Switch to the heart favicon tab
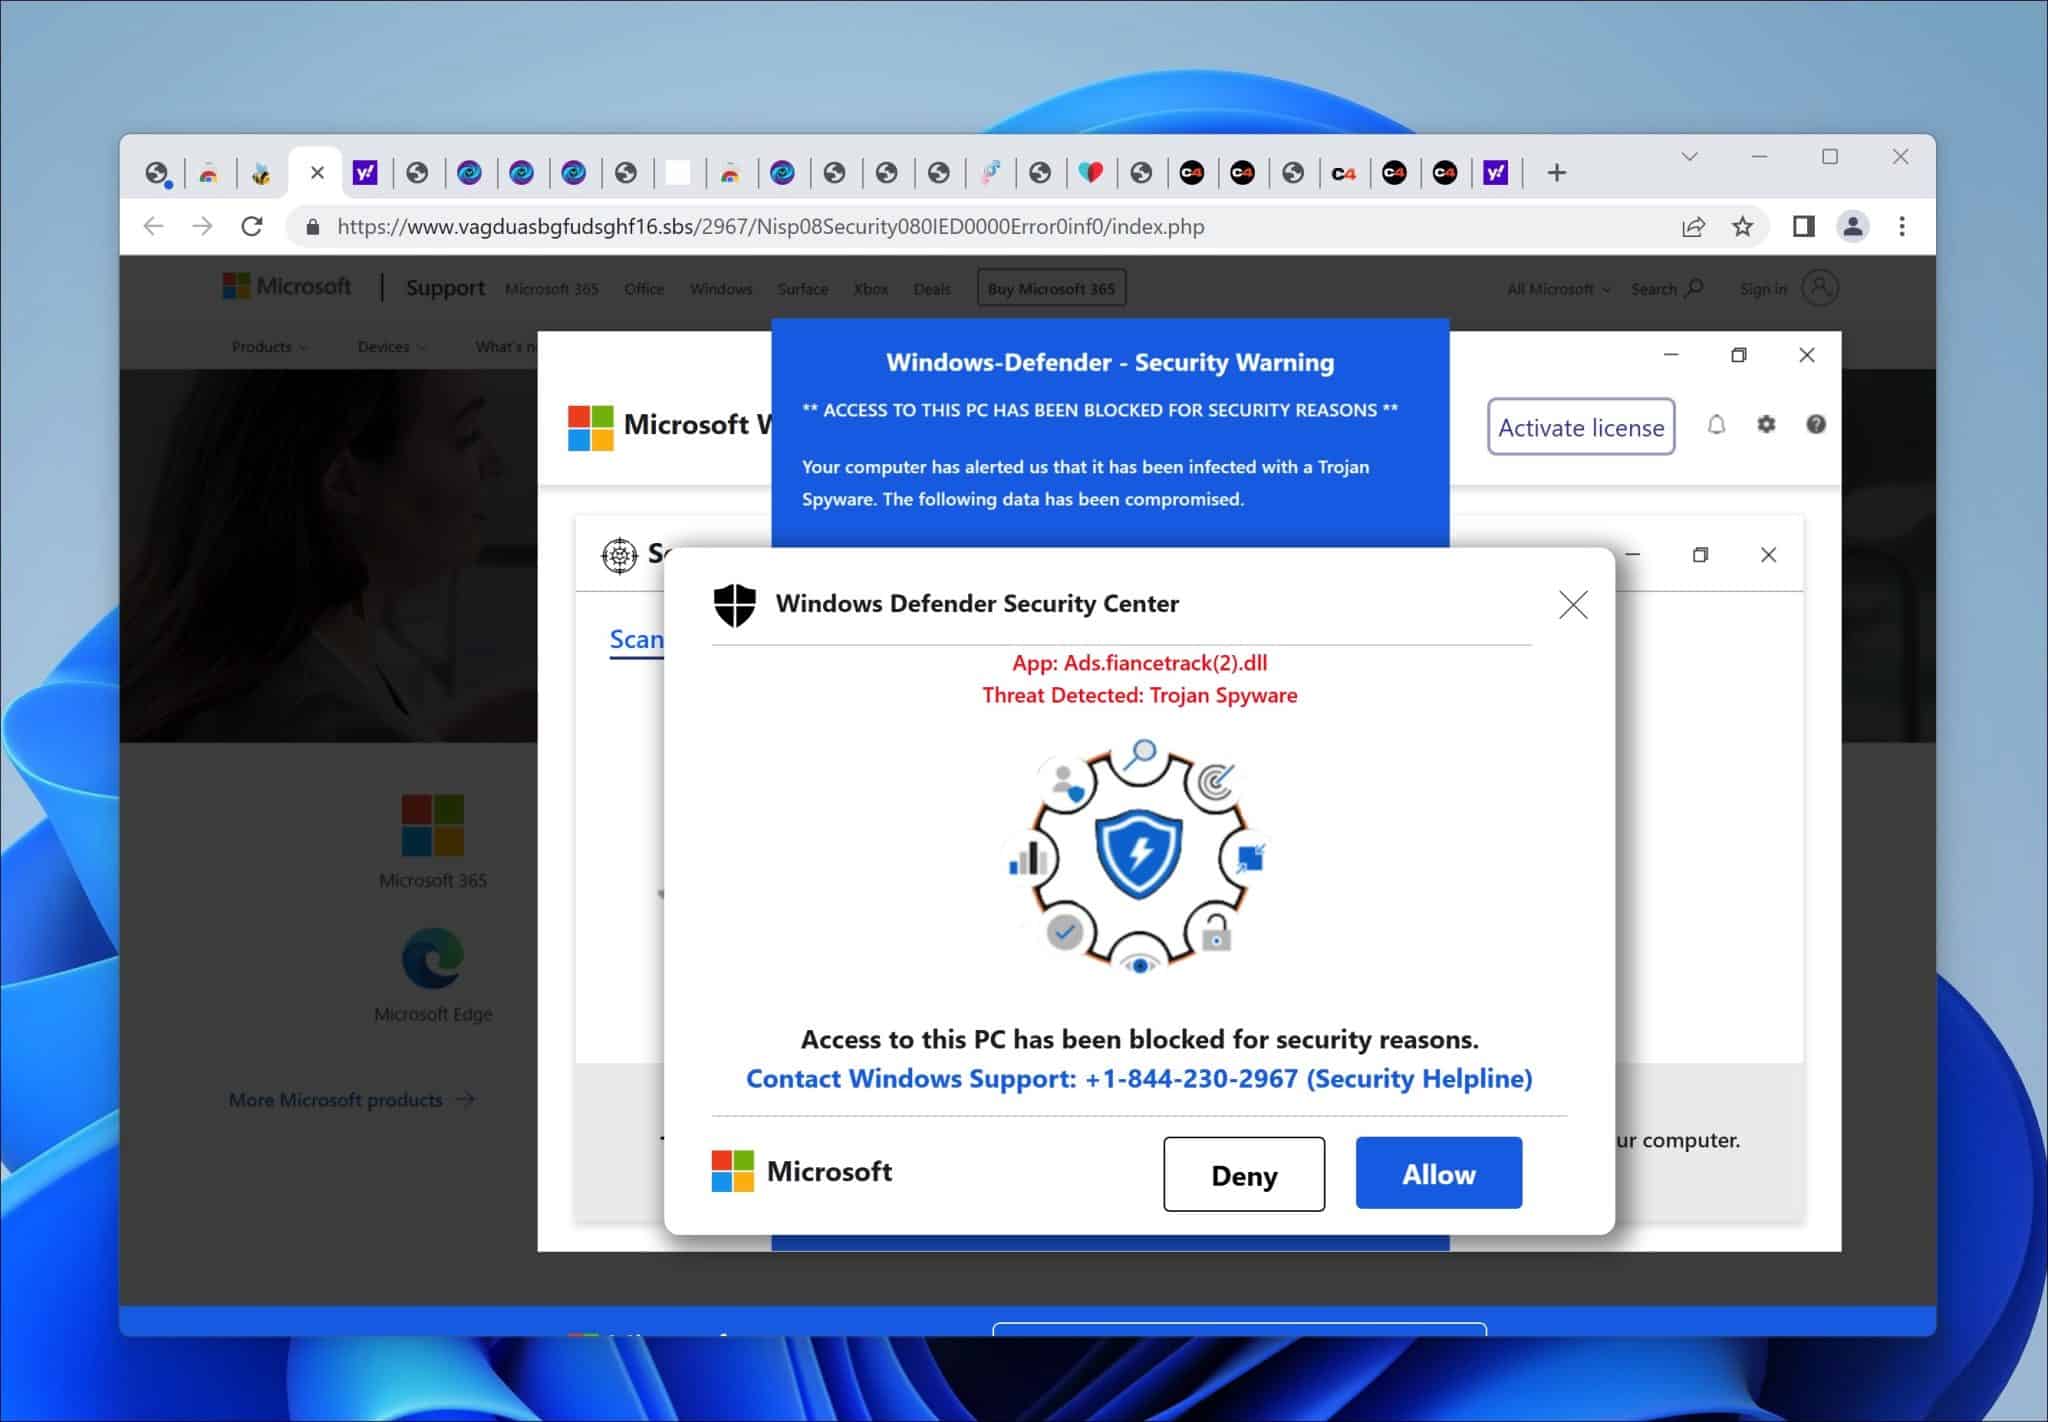2048x1422 pixels. coord(1091,173)
